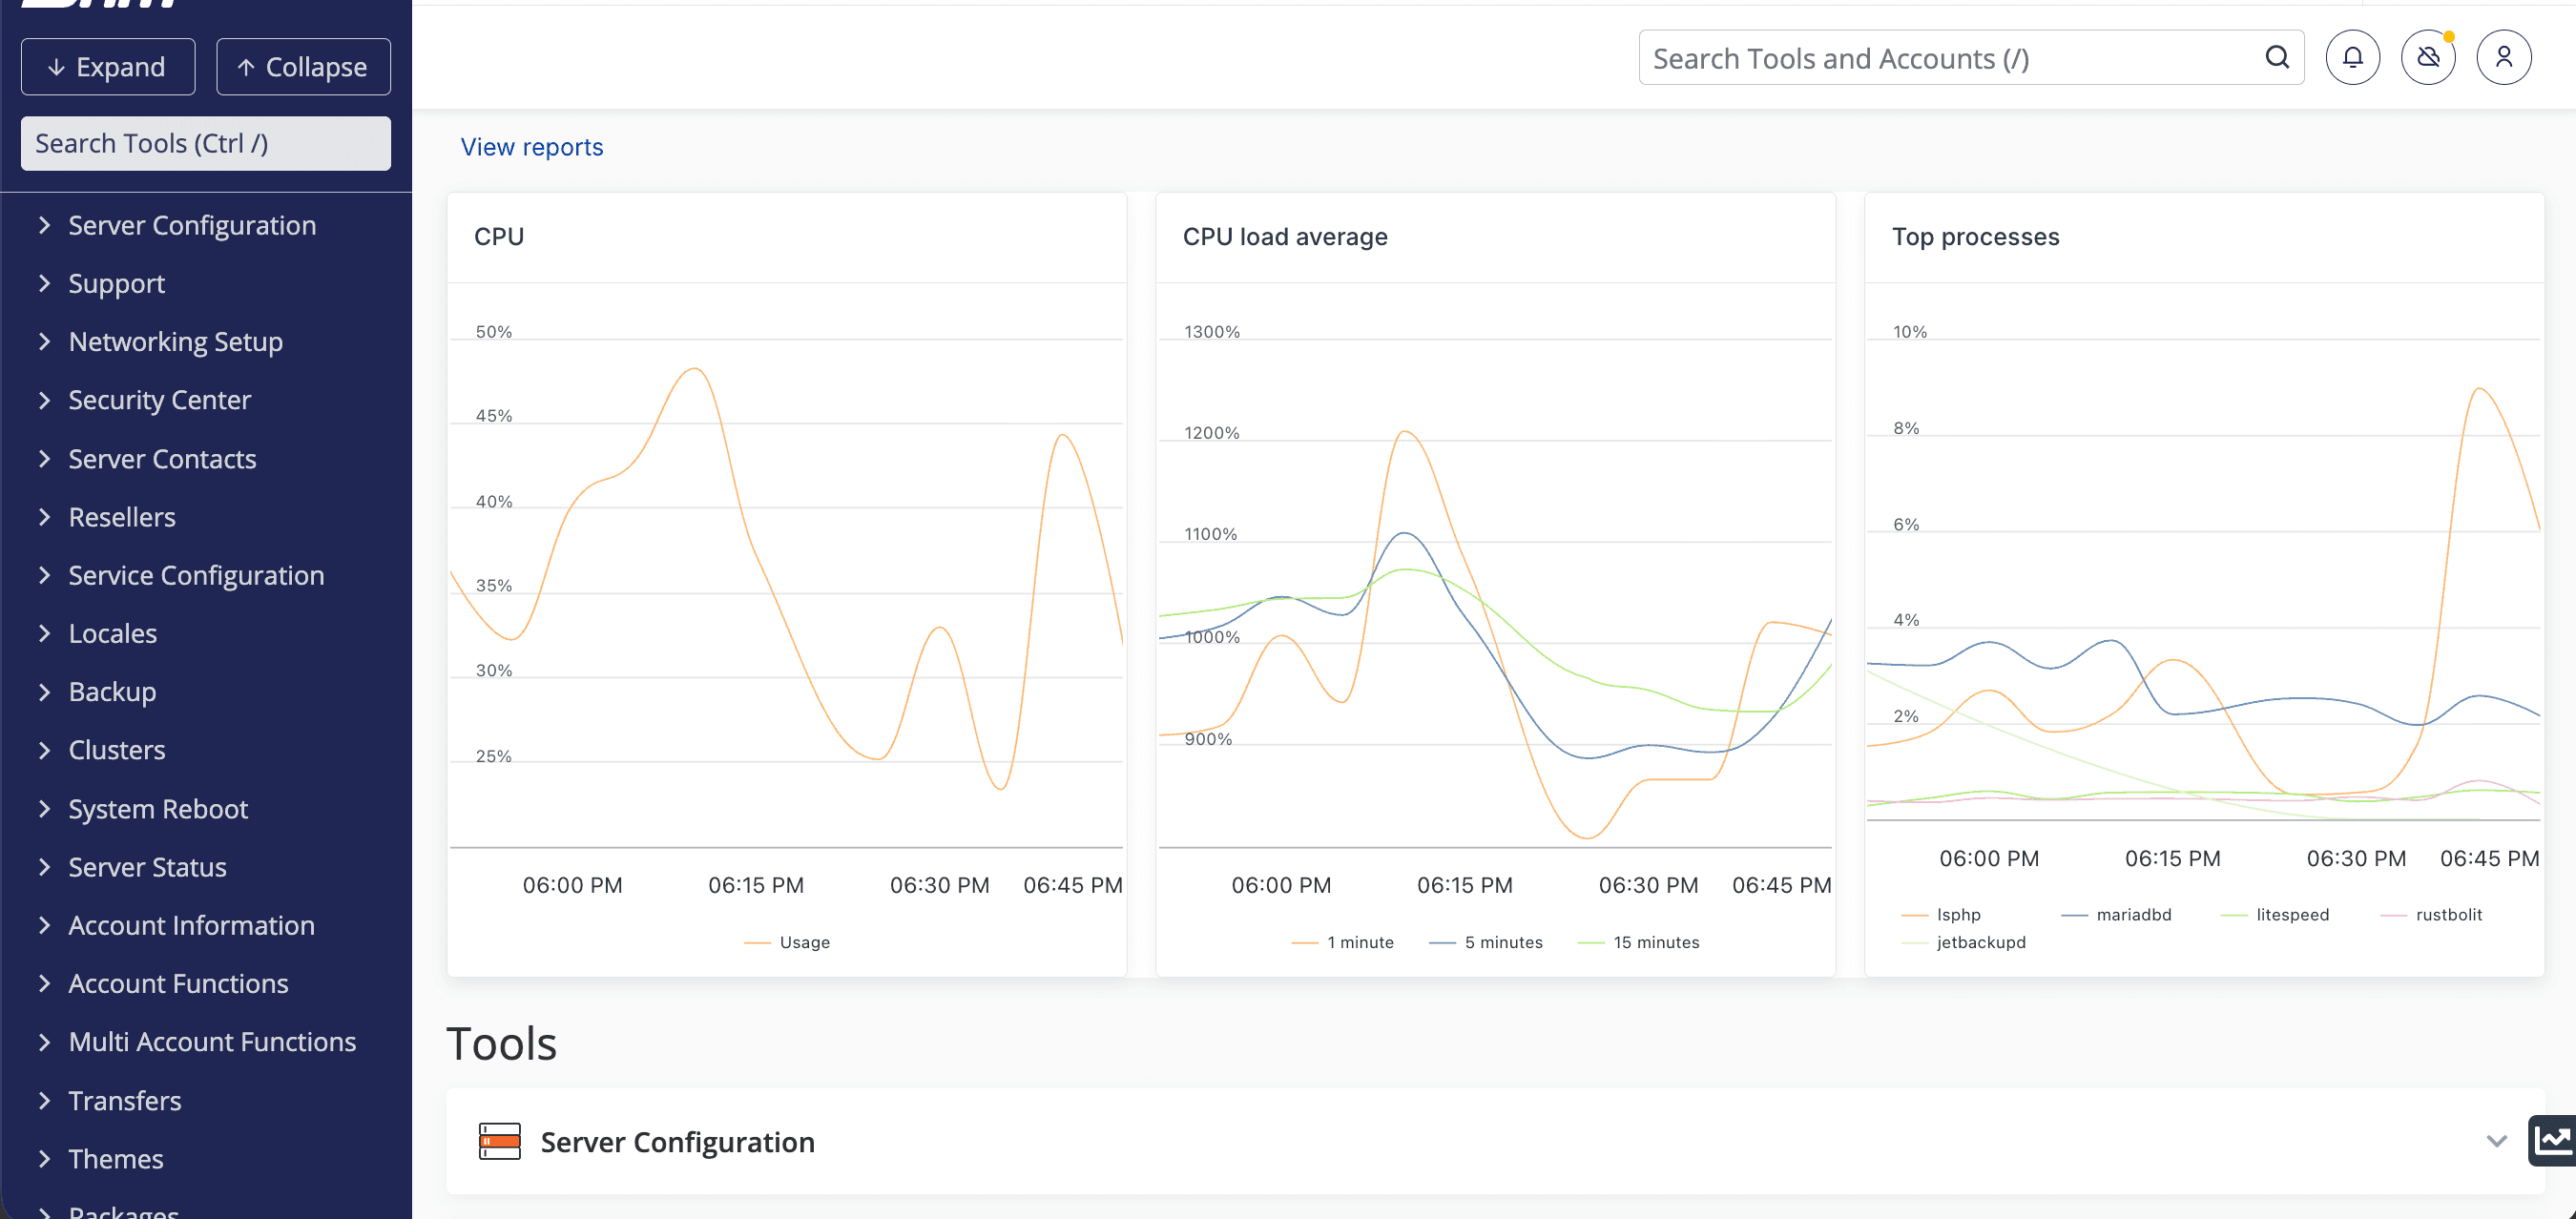Image resolution: width=2576 pixels, height=1219 pixels.
Task: Click the Server Configuration tools heading
Action: (677, 1141)
